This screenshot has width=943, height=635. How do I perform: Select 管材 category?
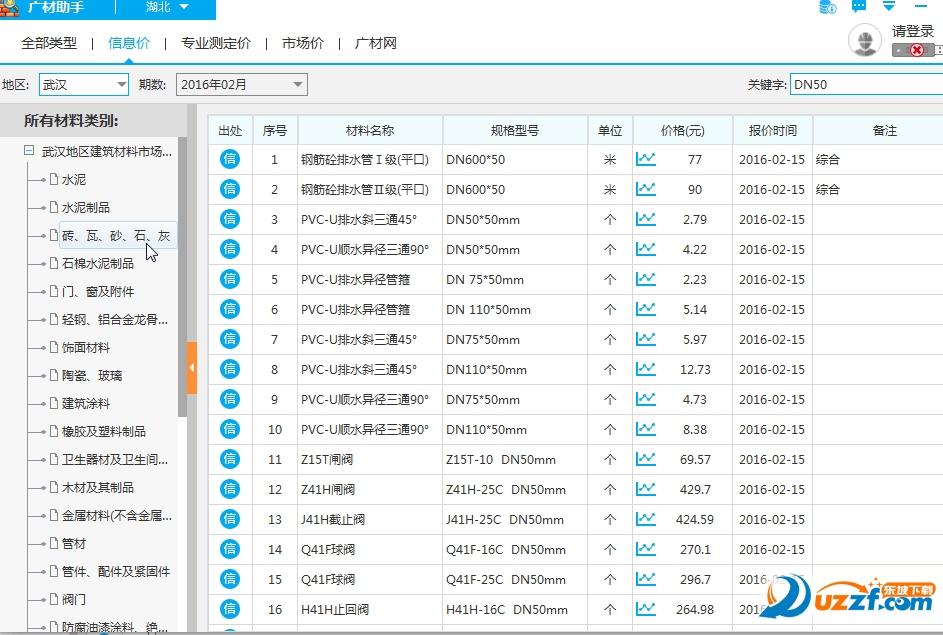click(x=73, y=544)
